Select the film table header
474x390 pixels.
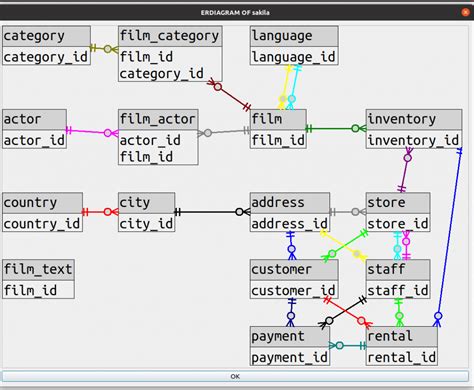pos(278,120)
